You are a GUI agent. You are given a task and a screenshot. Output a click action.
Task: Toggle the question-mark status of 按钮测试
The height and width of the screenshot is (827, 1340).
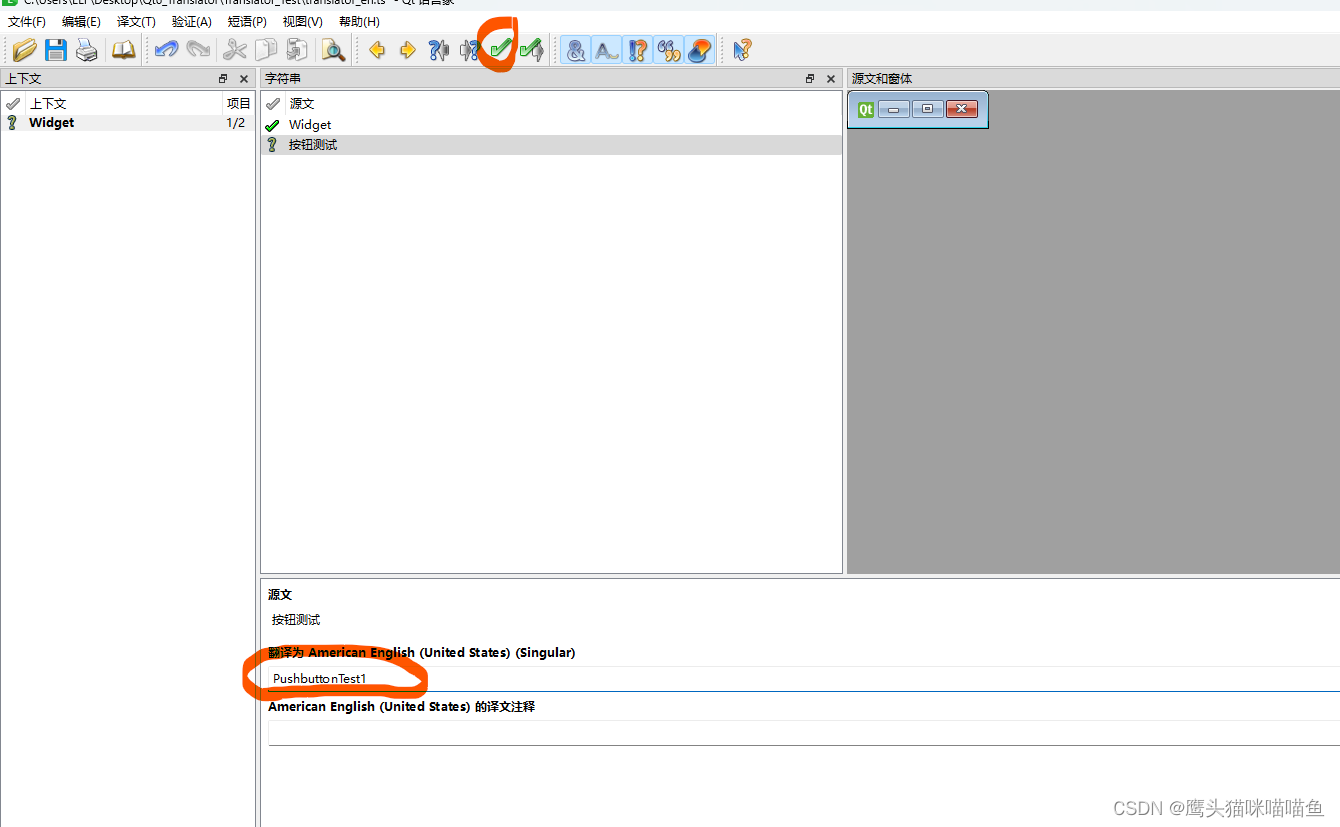[272, 145]
